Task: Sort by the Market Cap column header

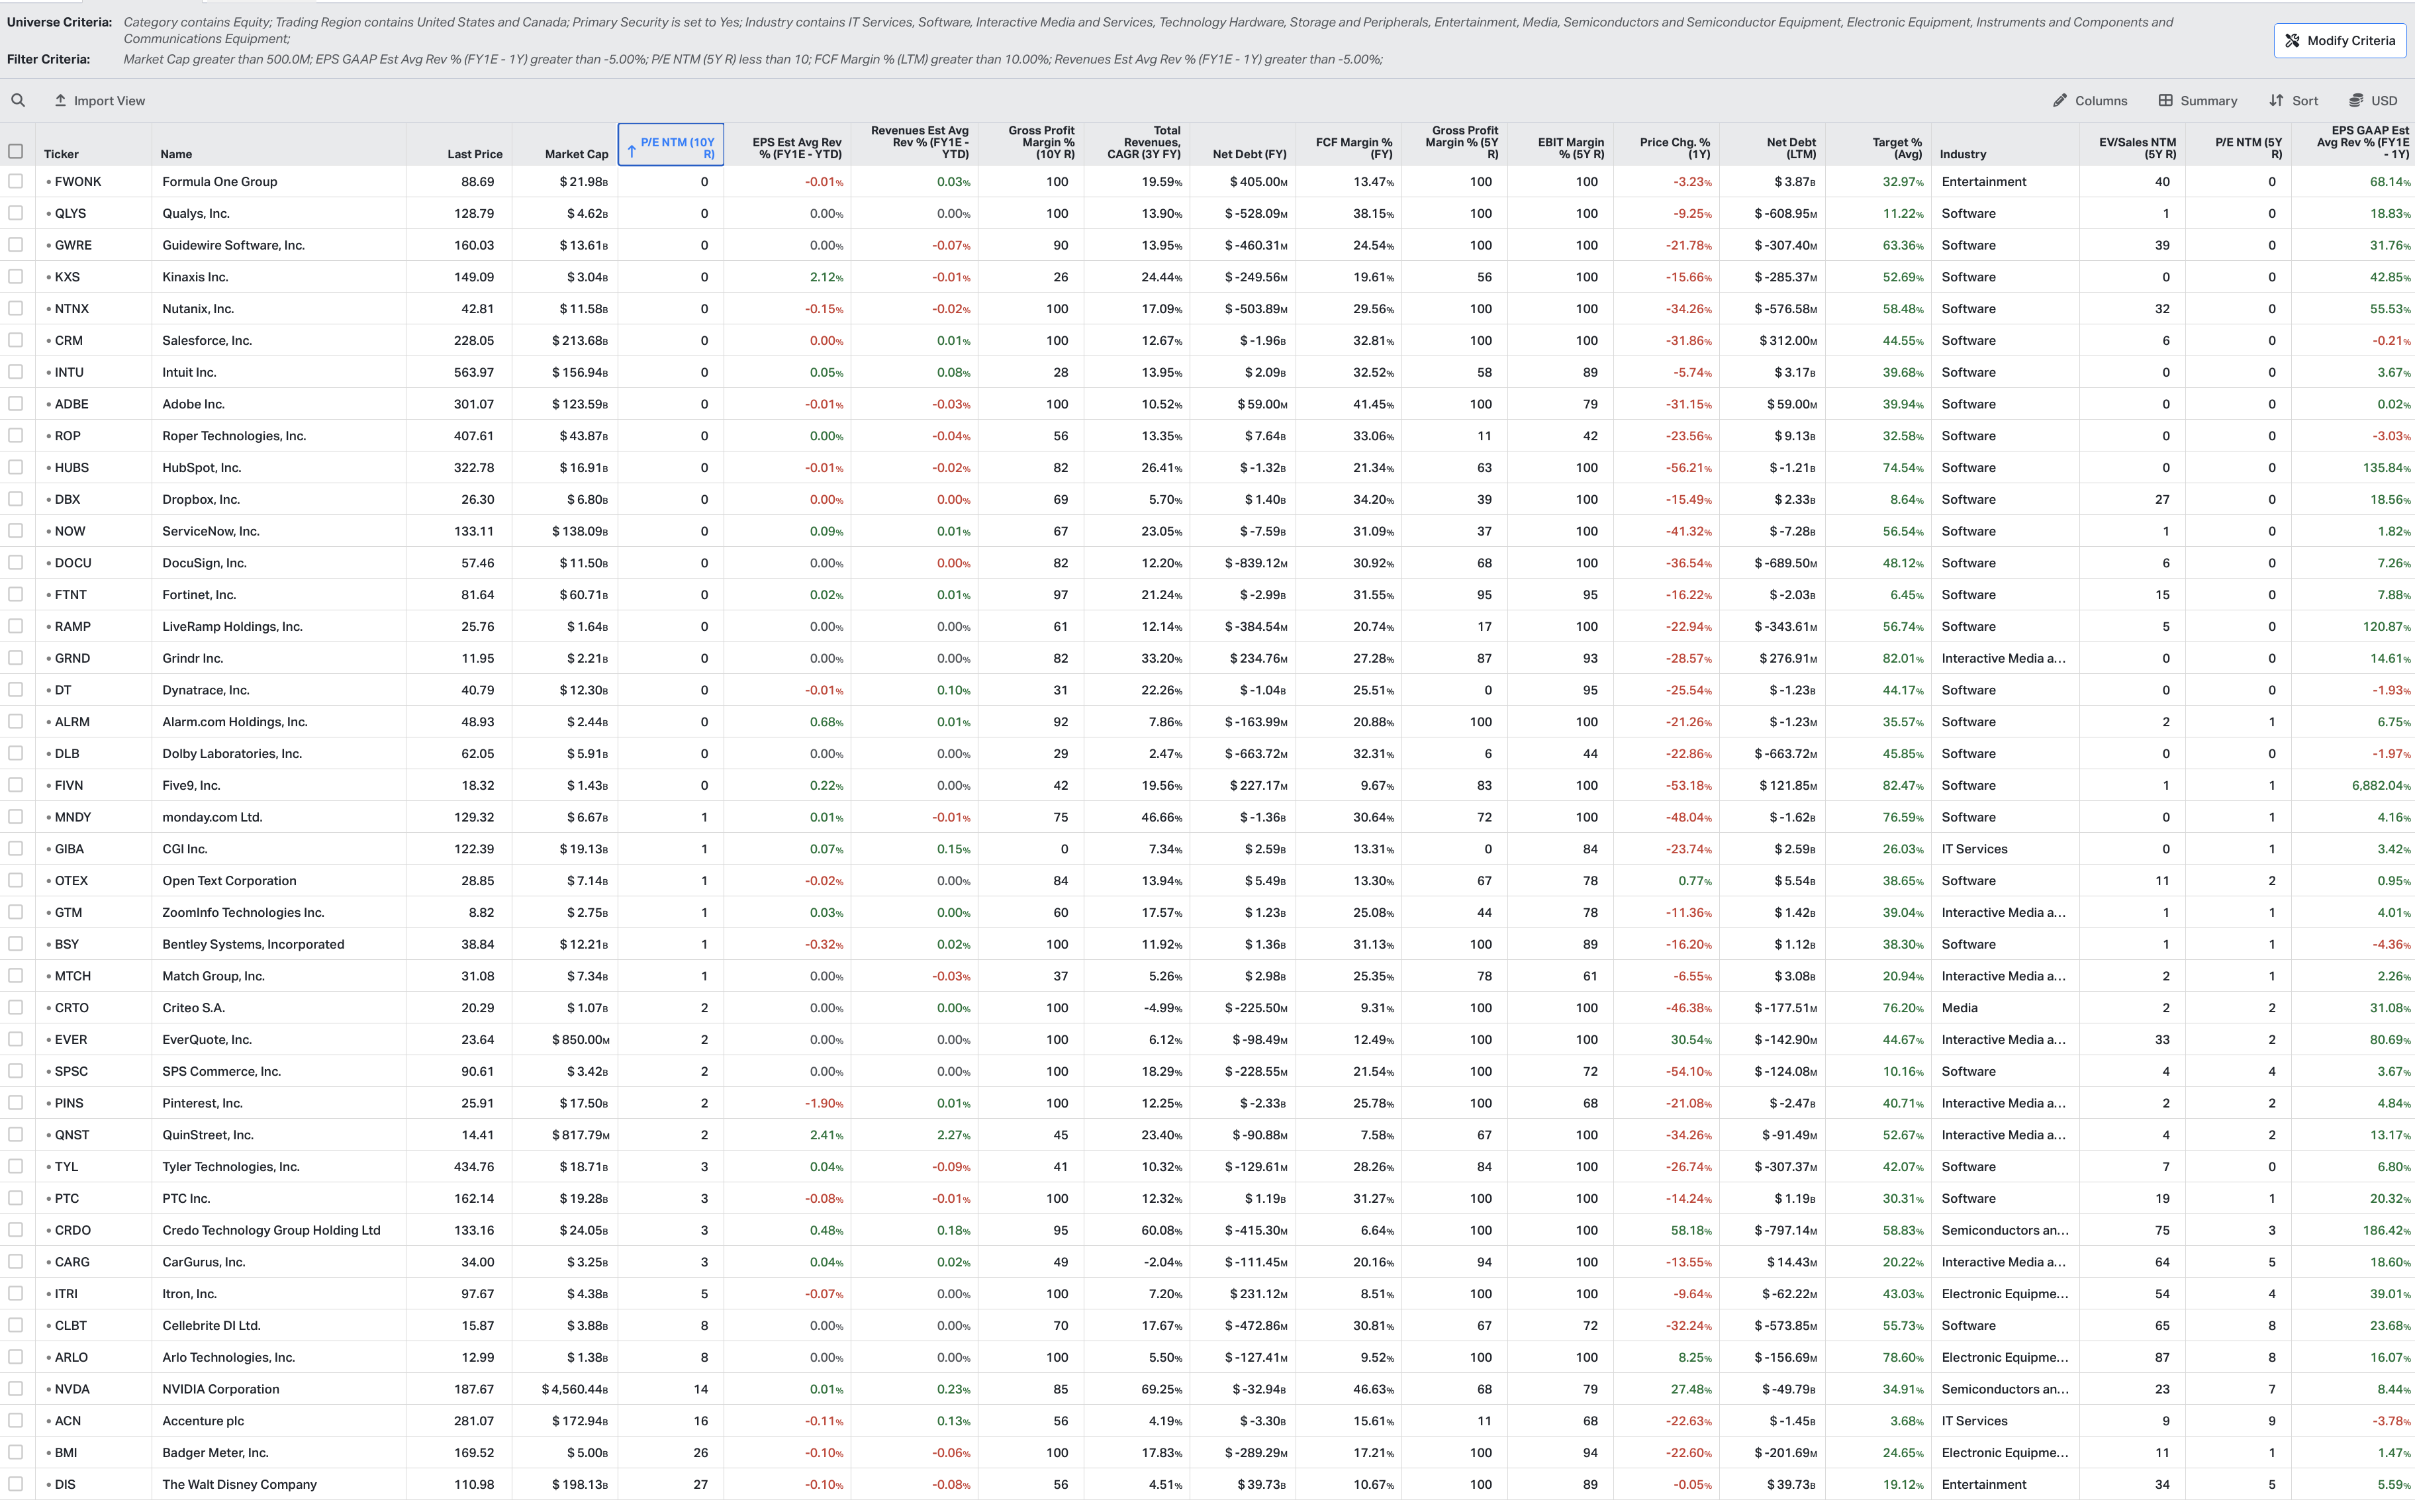Action: point(576,154)
